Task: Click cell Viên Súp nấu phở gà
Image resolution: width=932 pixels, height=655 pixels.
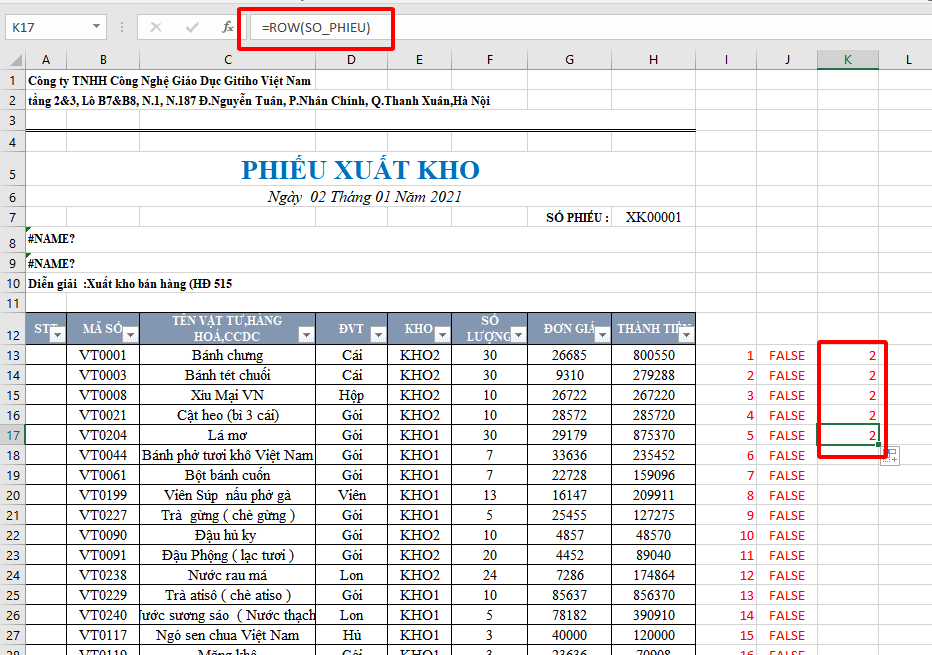Action: 228,496
